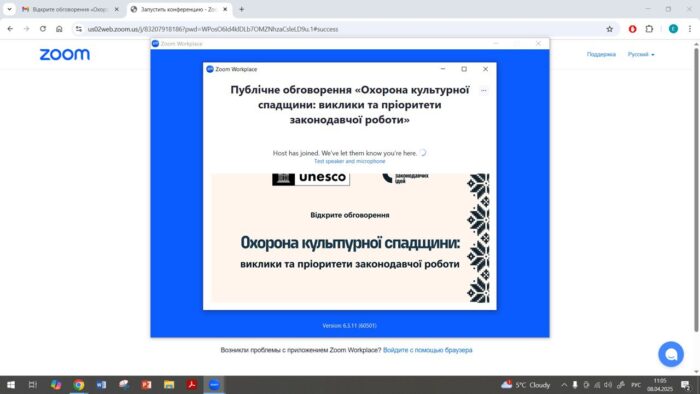700x394 pixels.
Task: Open Zoom app from the Windows taskbar
Action: tap(214, 385)
